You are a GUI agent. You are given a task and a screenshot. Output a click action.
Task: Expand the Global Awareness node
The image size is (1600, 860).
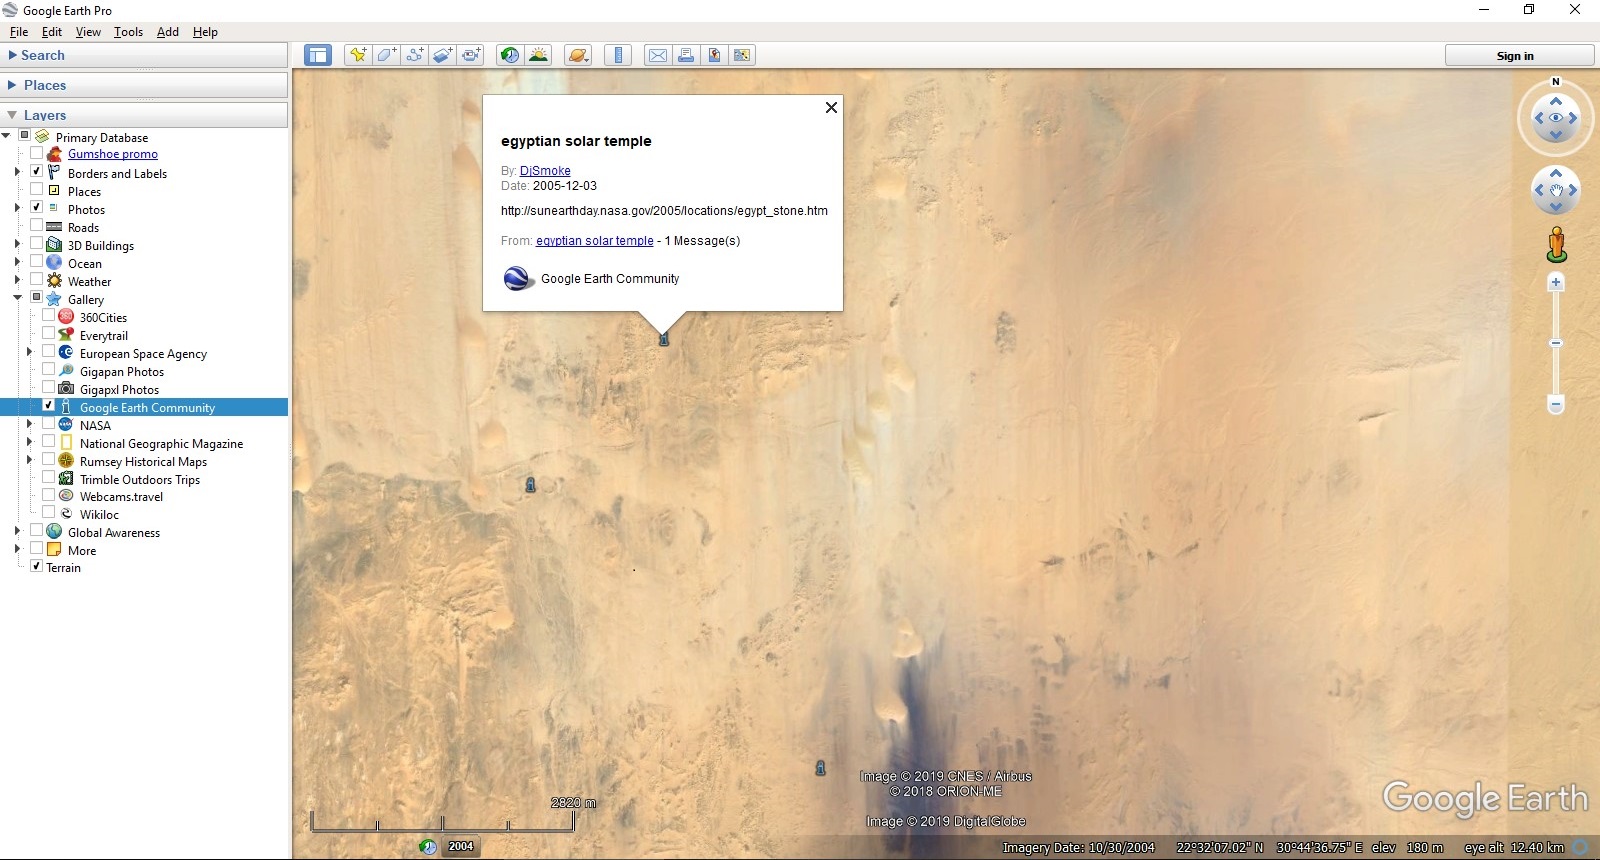(x=17, y=531)
